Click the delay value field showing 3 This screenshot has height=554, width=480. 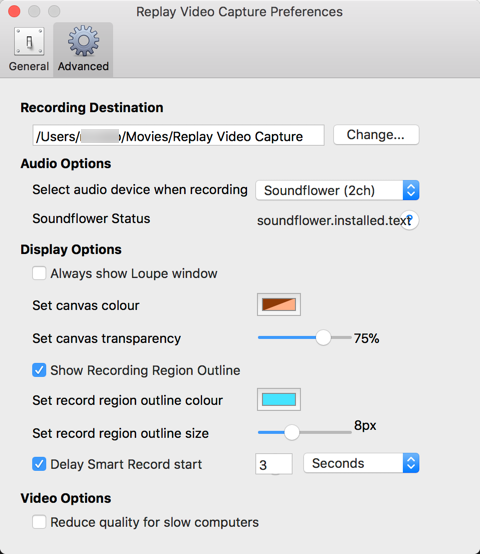[x=274, y=464]
